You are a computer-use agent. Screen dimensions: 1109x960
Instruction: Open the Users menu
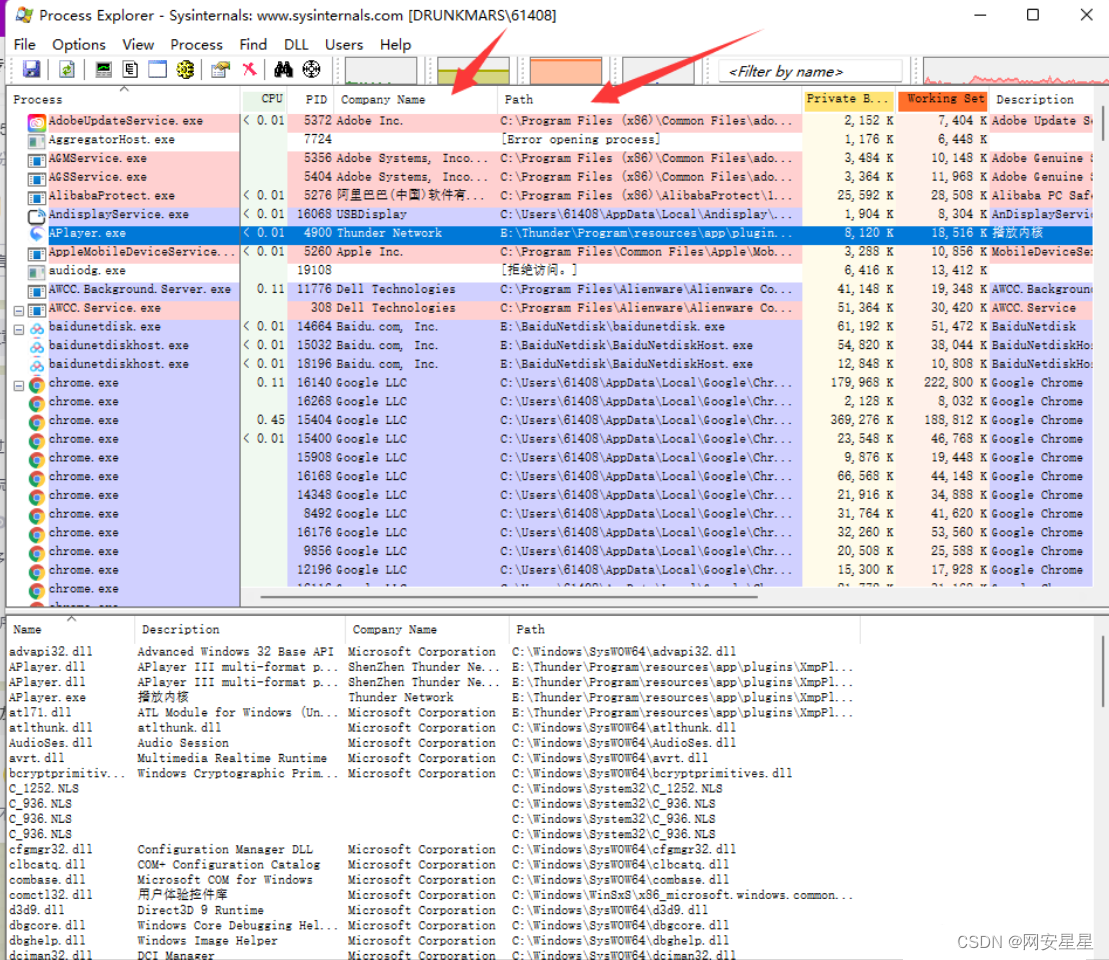(344, 45)
